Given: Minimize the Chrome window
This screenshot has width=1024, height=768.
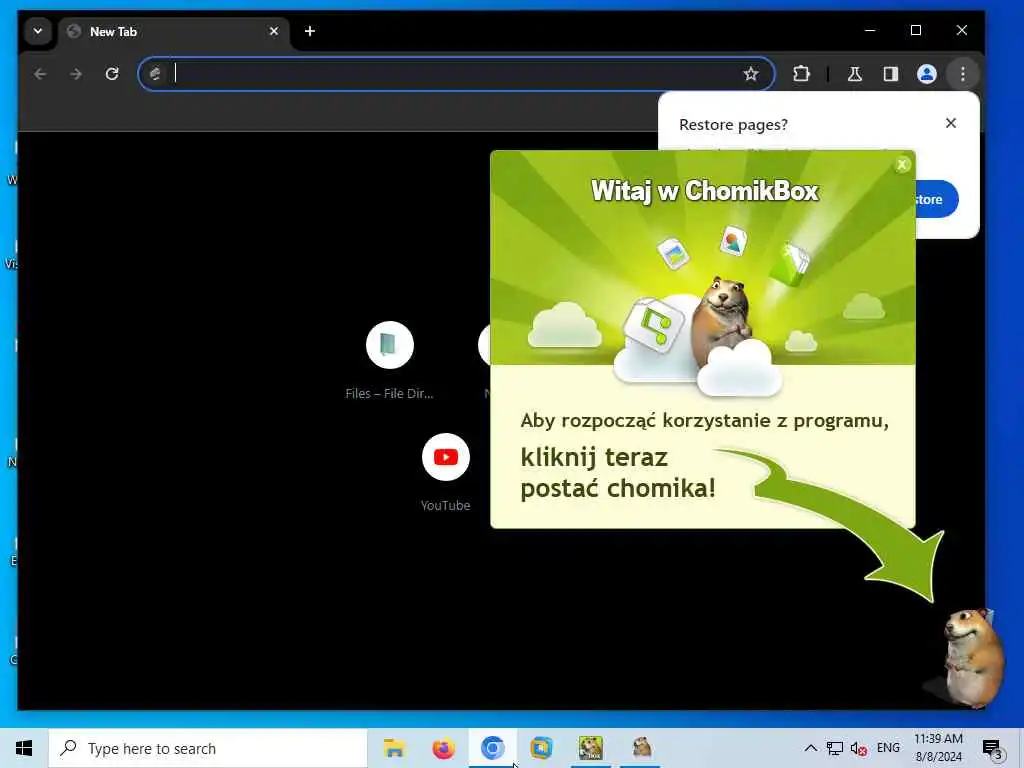Looking at the screenshot, I should click(870, 31).
